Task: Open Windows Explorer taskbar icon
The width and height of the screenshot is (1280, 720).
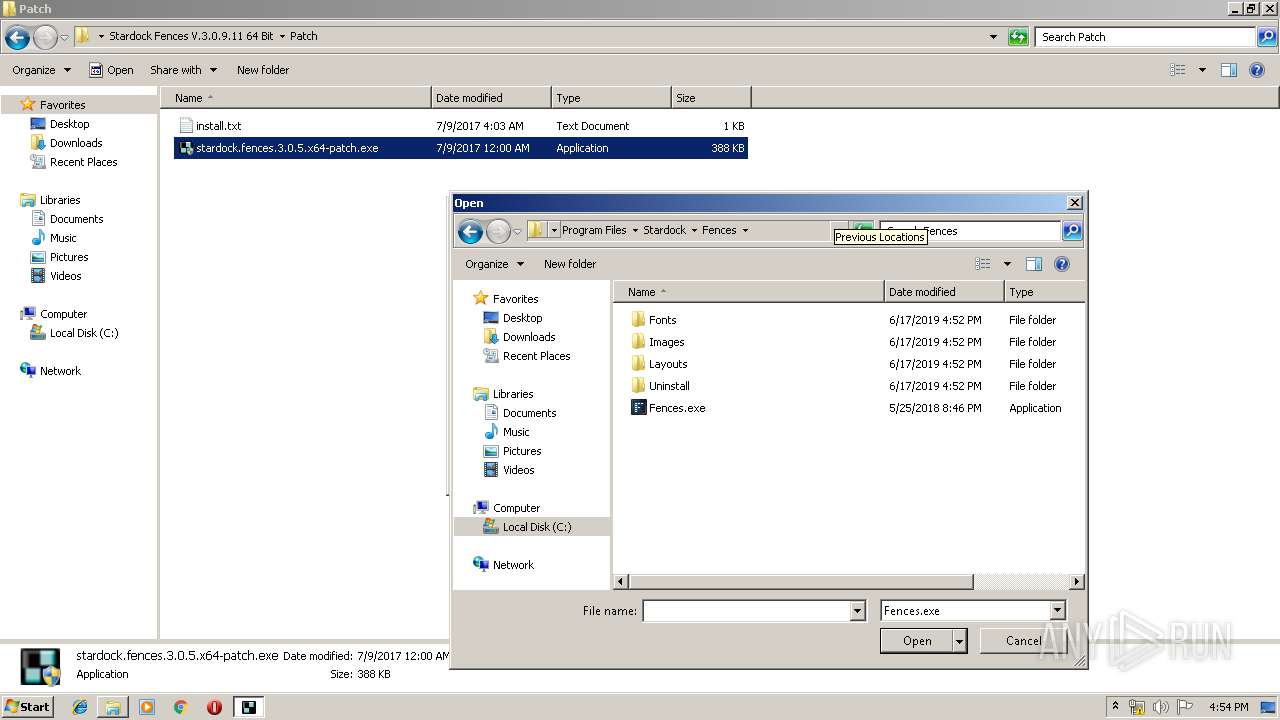Action: (113, 707)
